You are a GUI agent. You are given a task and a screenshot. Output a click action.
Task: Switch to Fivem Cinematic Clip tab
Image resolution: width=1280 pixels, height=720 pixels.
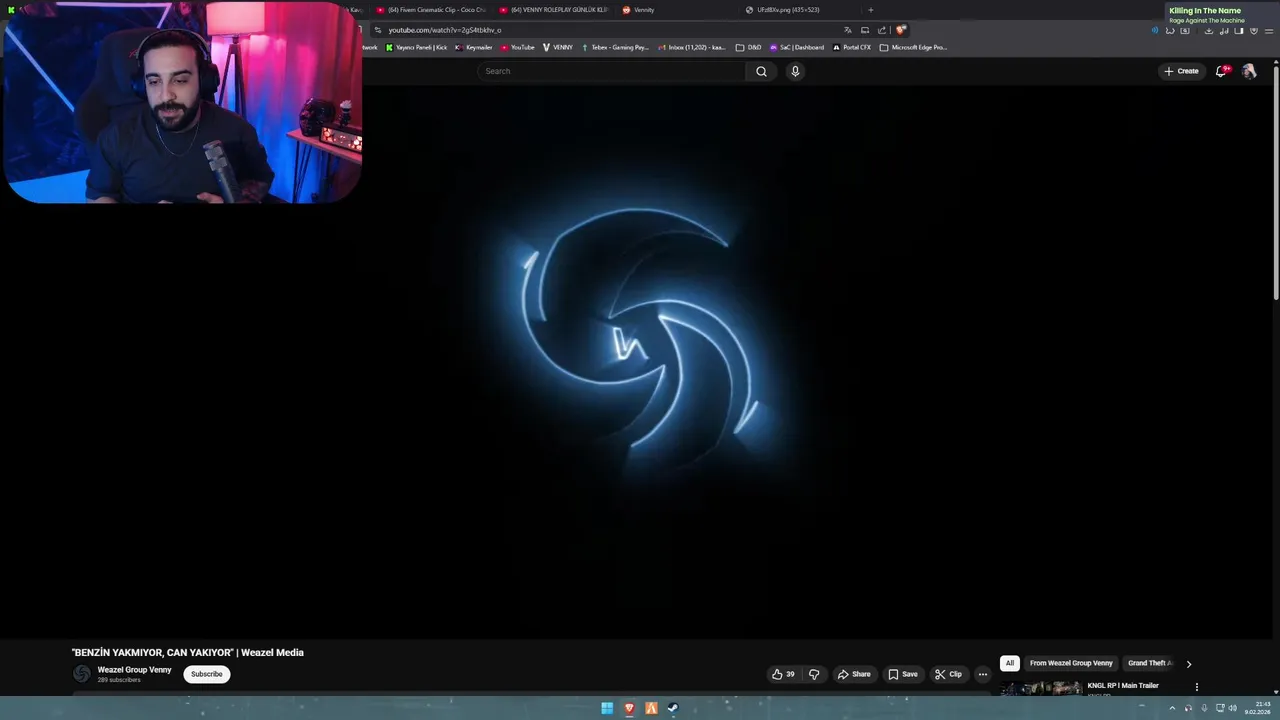436,10
